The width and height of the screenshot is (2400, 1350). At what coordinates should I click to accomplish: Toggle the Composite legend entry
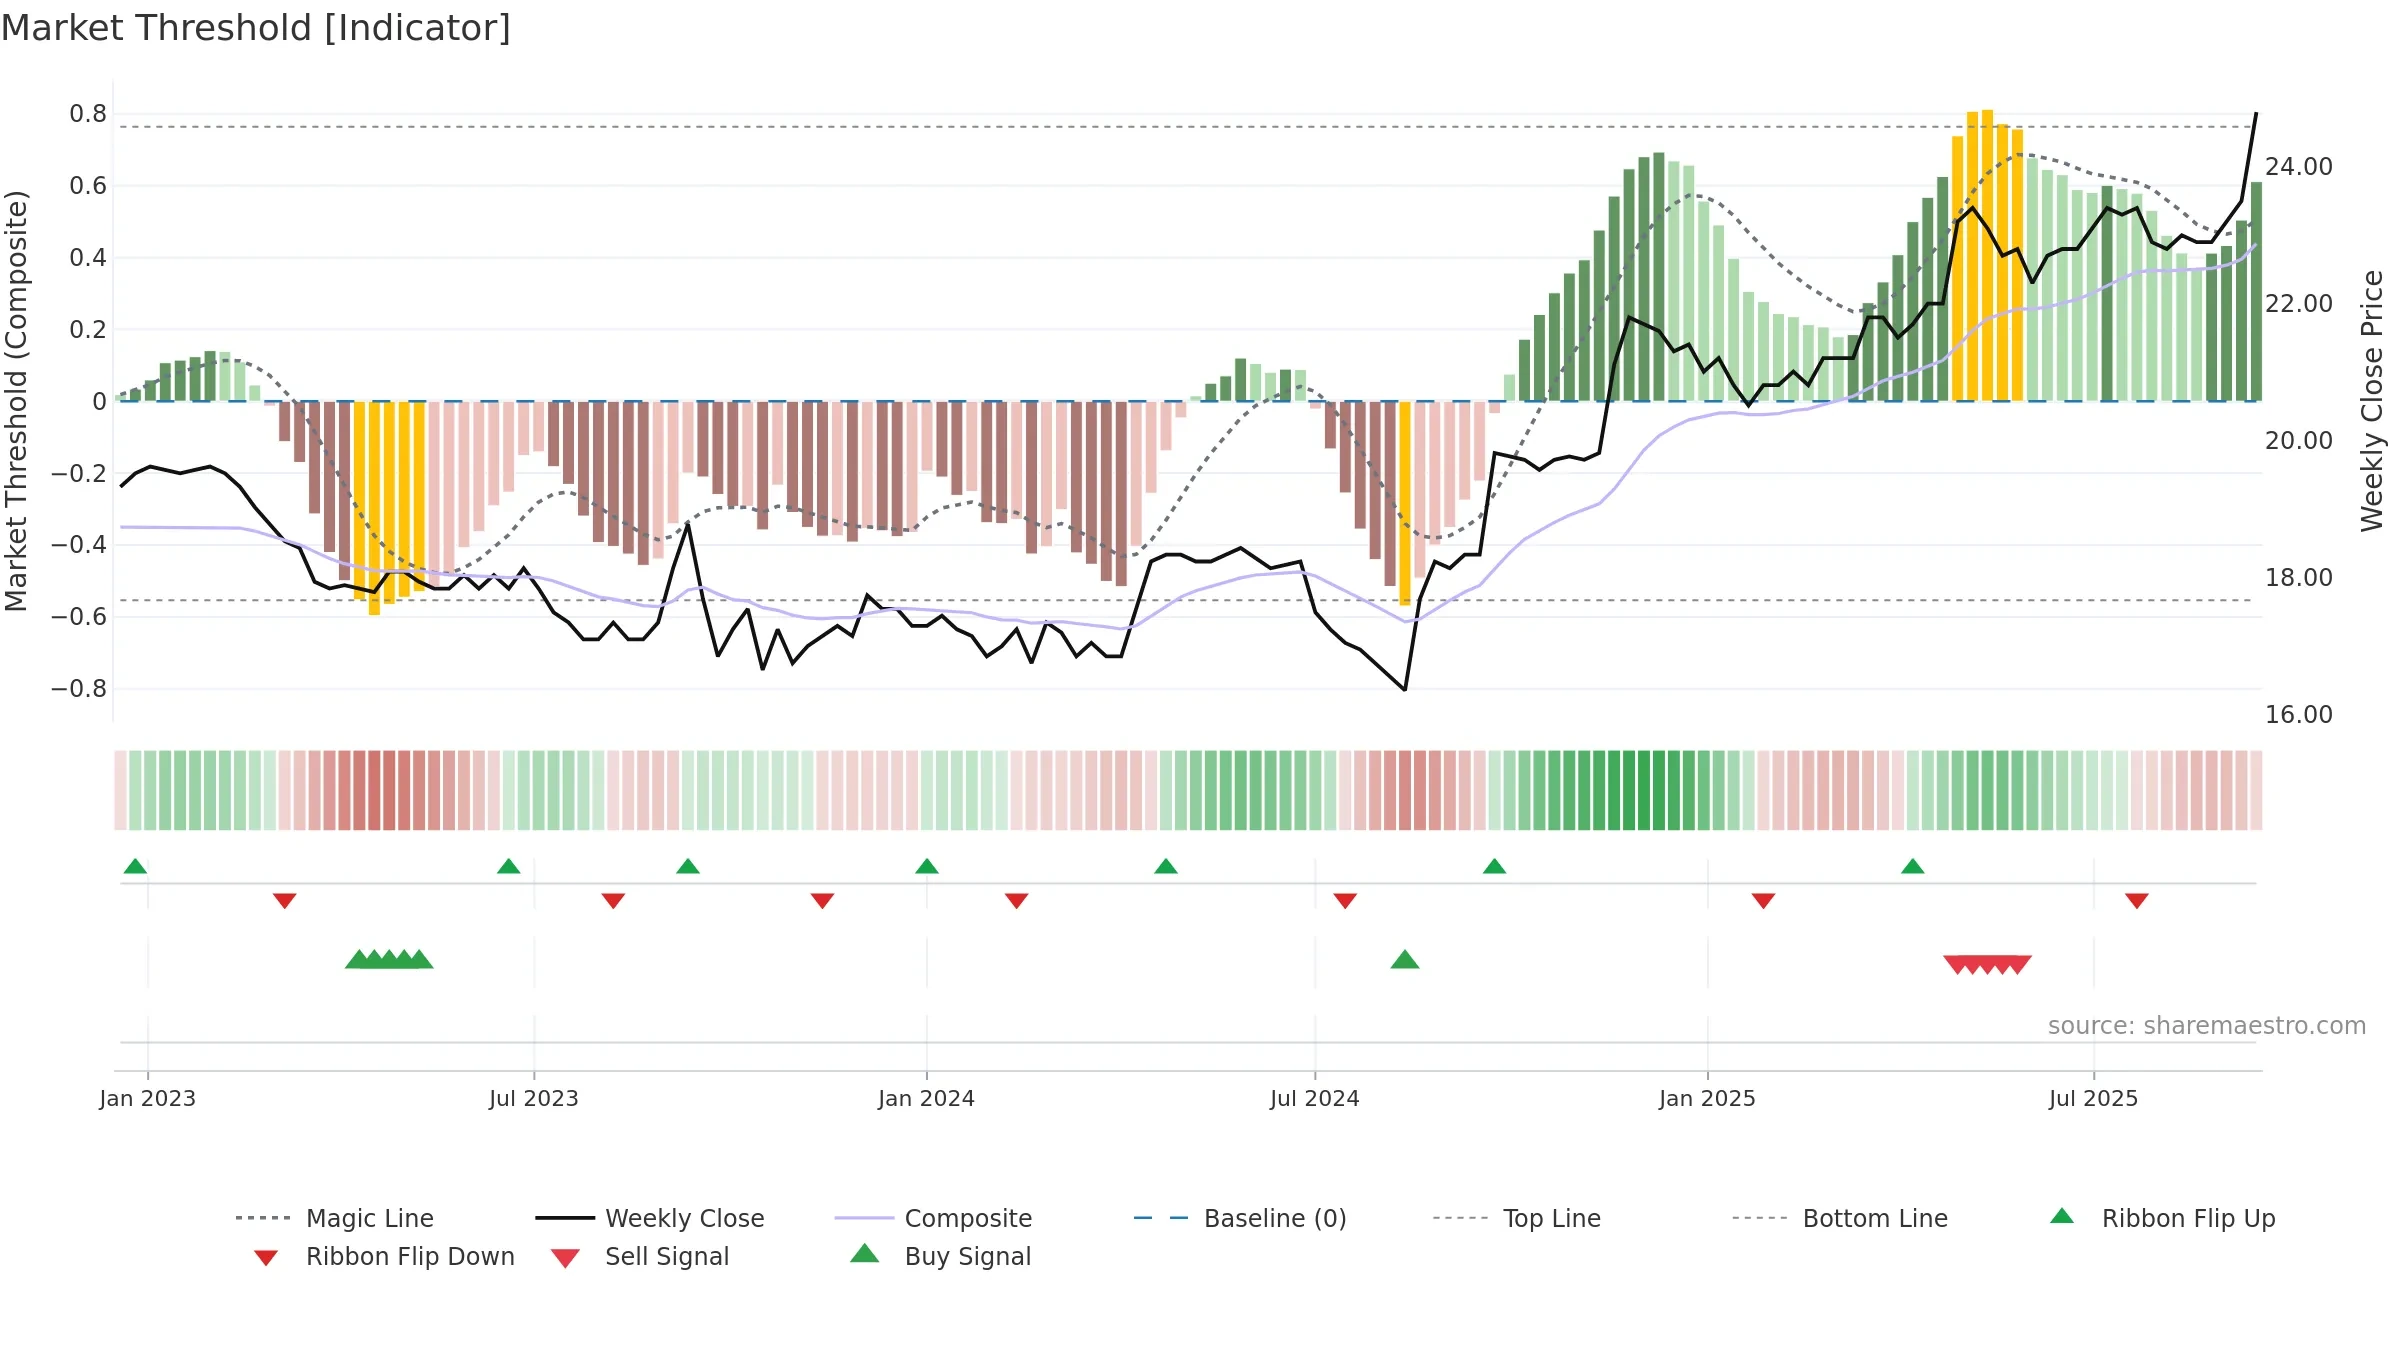pyautogui.click(x=933, y=1218)
